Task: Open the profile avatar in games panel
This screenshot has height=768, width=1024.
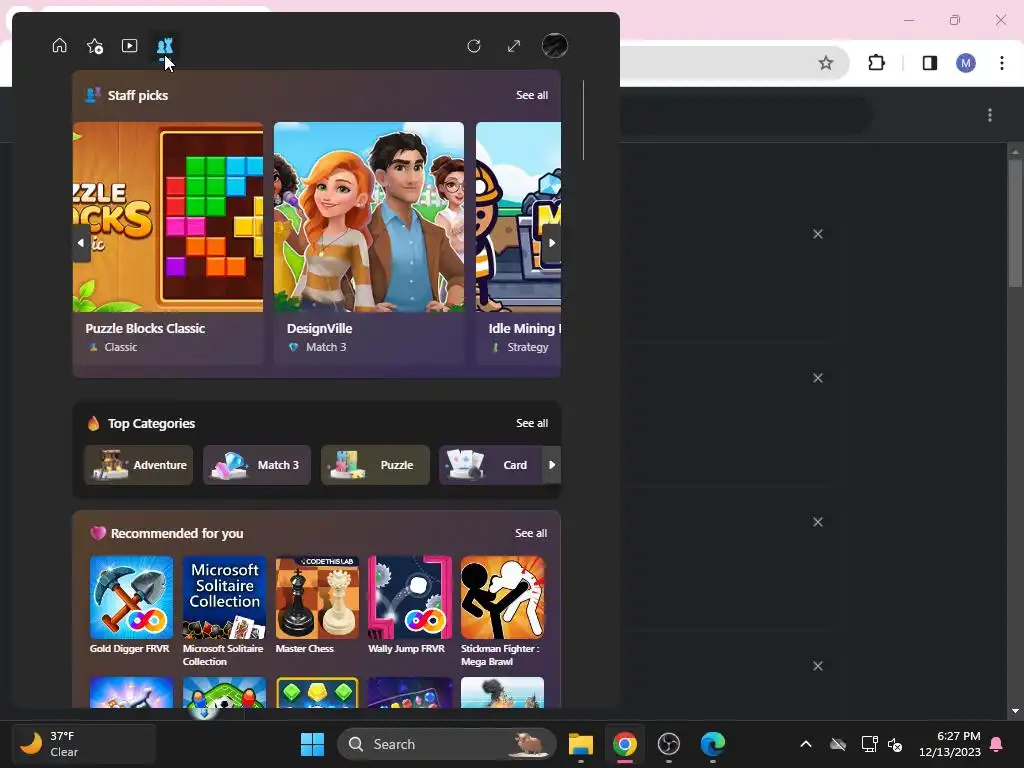Action: coord(554,46)
